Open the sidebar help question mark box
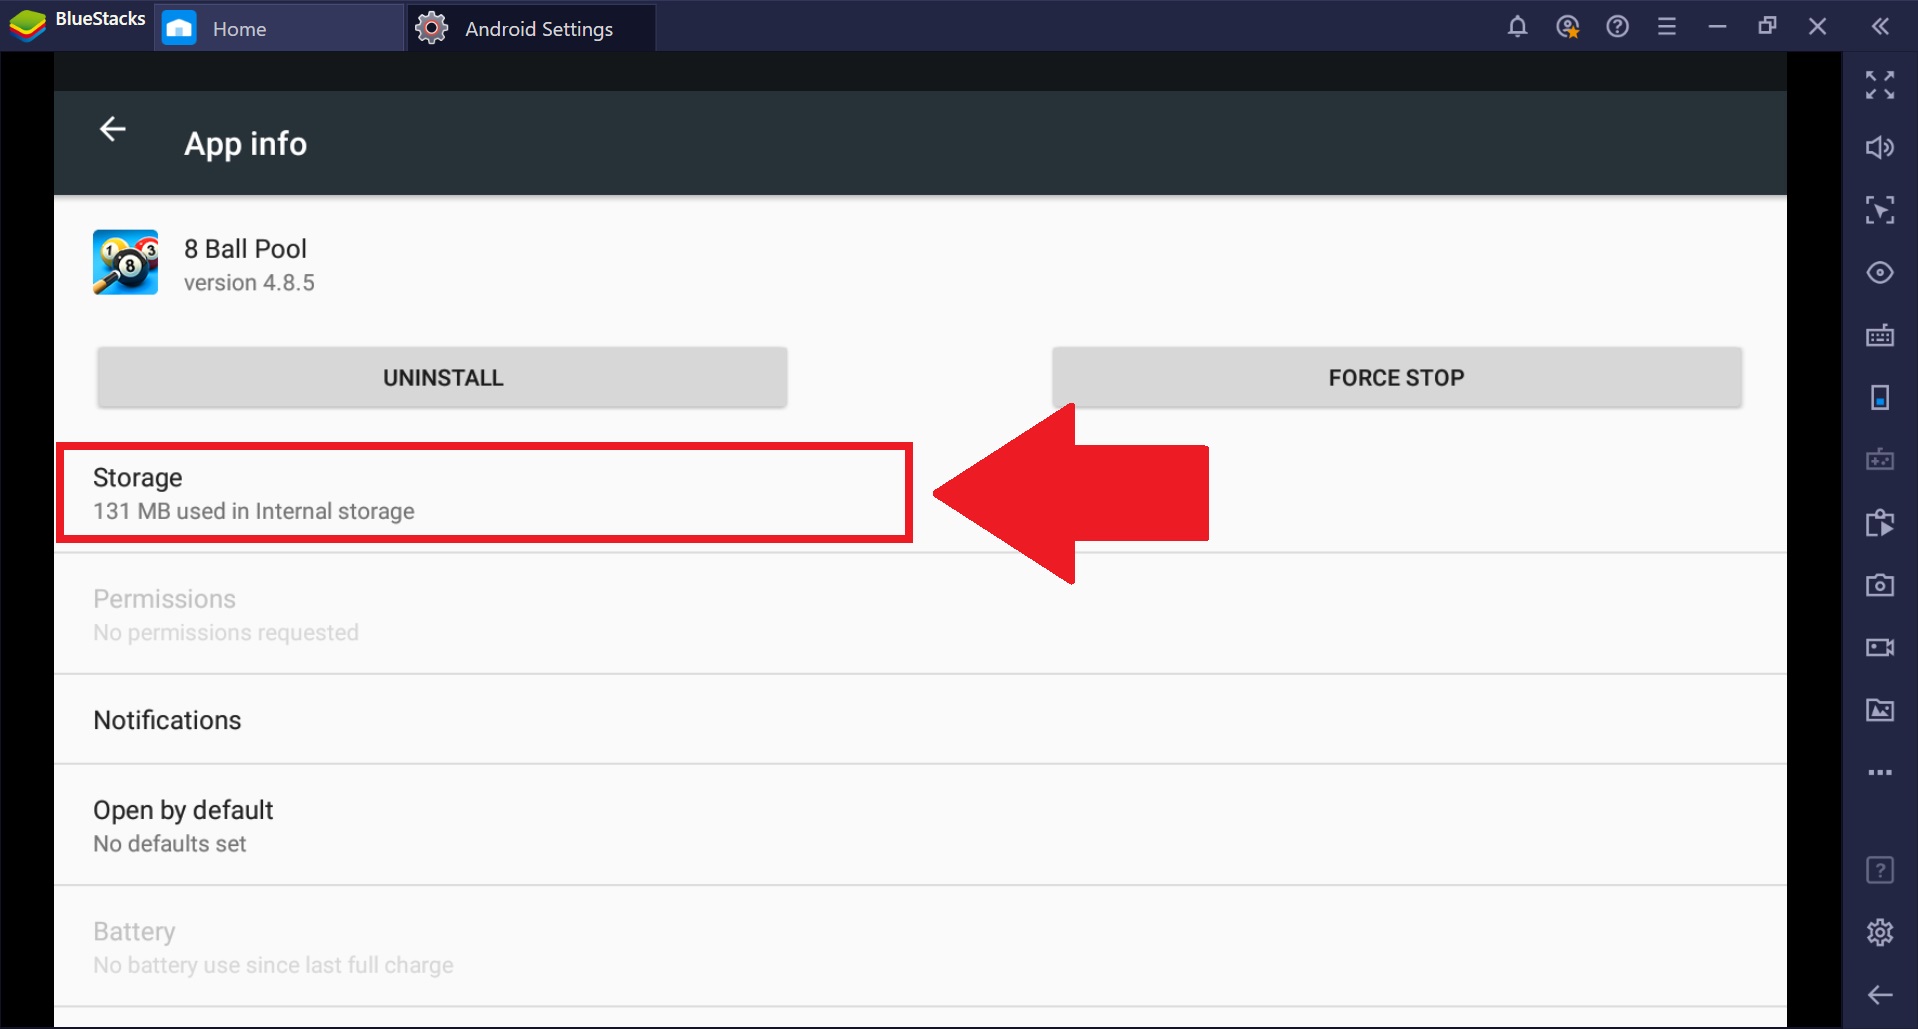 1880,870
